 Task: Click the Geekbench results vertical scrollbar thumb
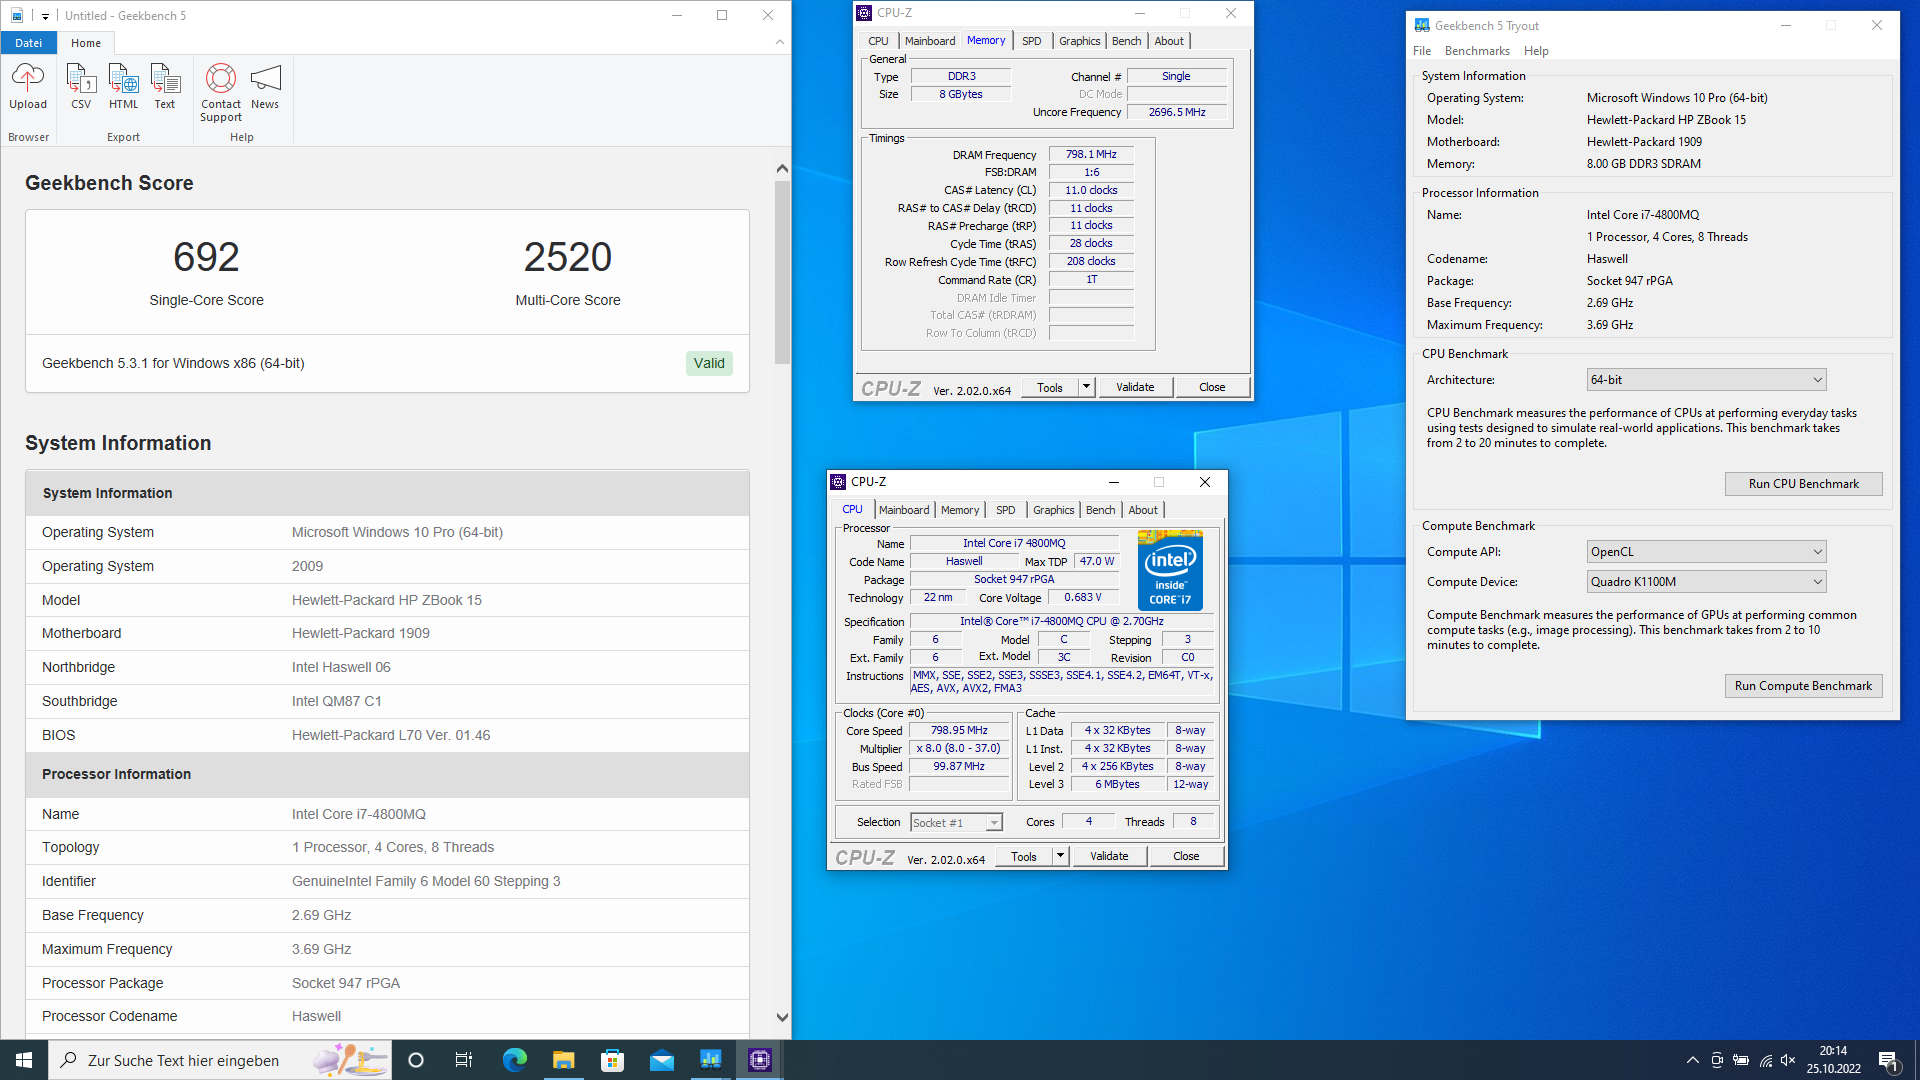click(x=782, y=272)
